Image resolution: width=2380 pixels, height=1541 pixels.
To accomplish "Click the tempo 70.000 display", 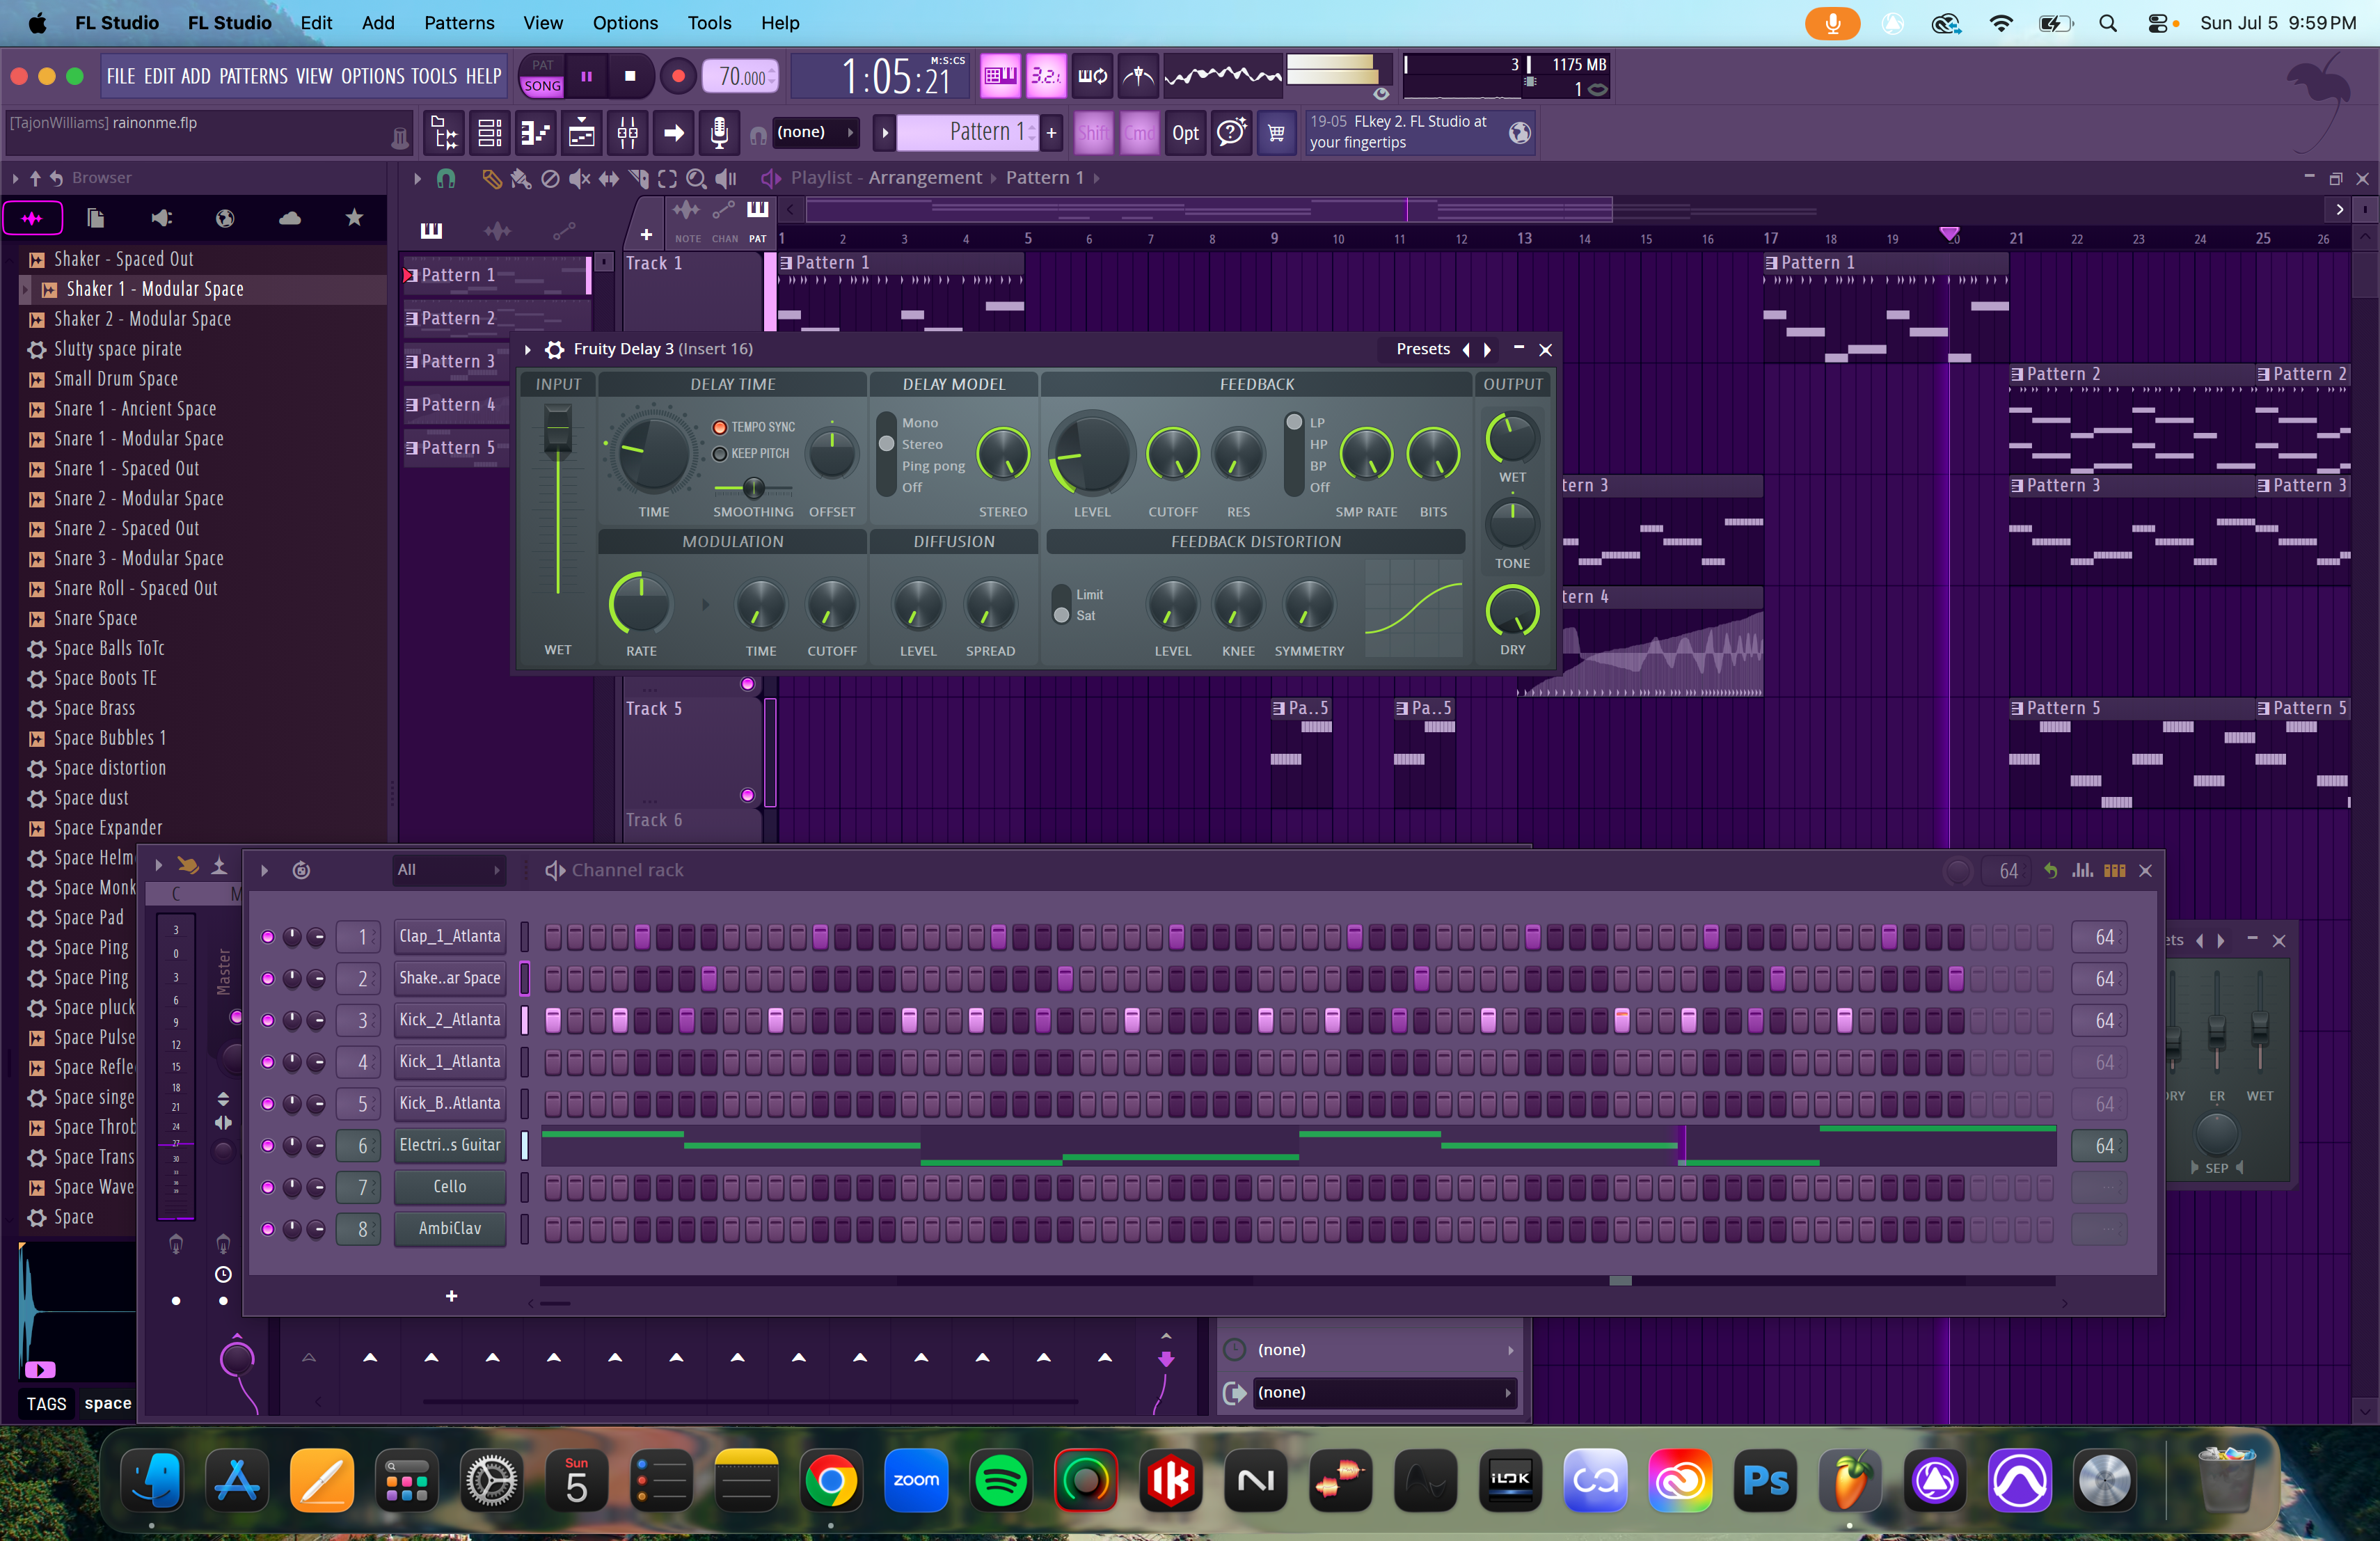I will tap(741, 76).
